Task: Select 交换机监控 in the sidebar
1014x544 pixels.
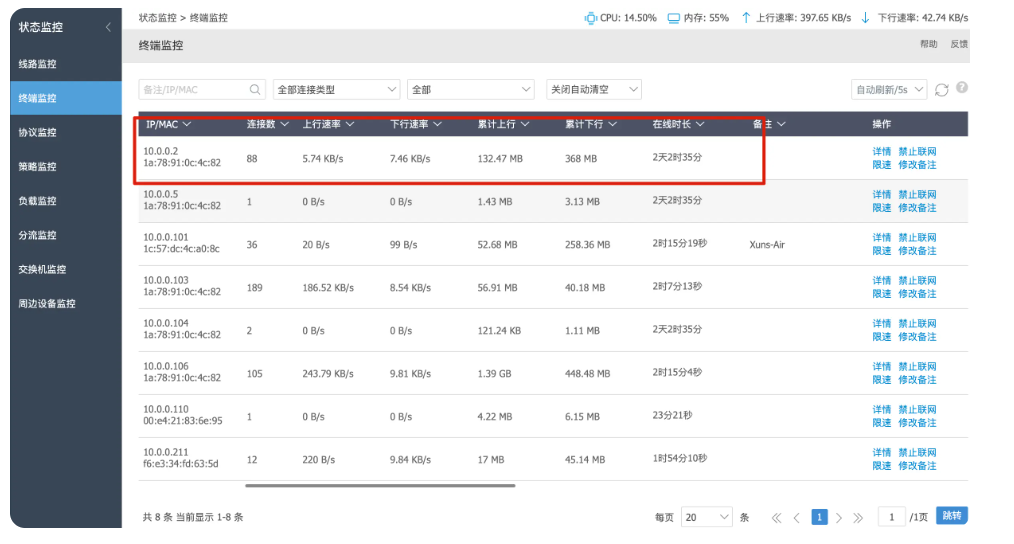Action: pyautogui.click(x=42, y=269)
